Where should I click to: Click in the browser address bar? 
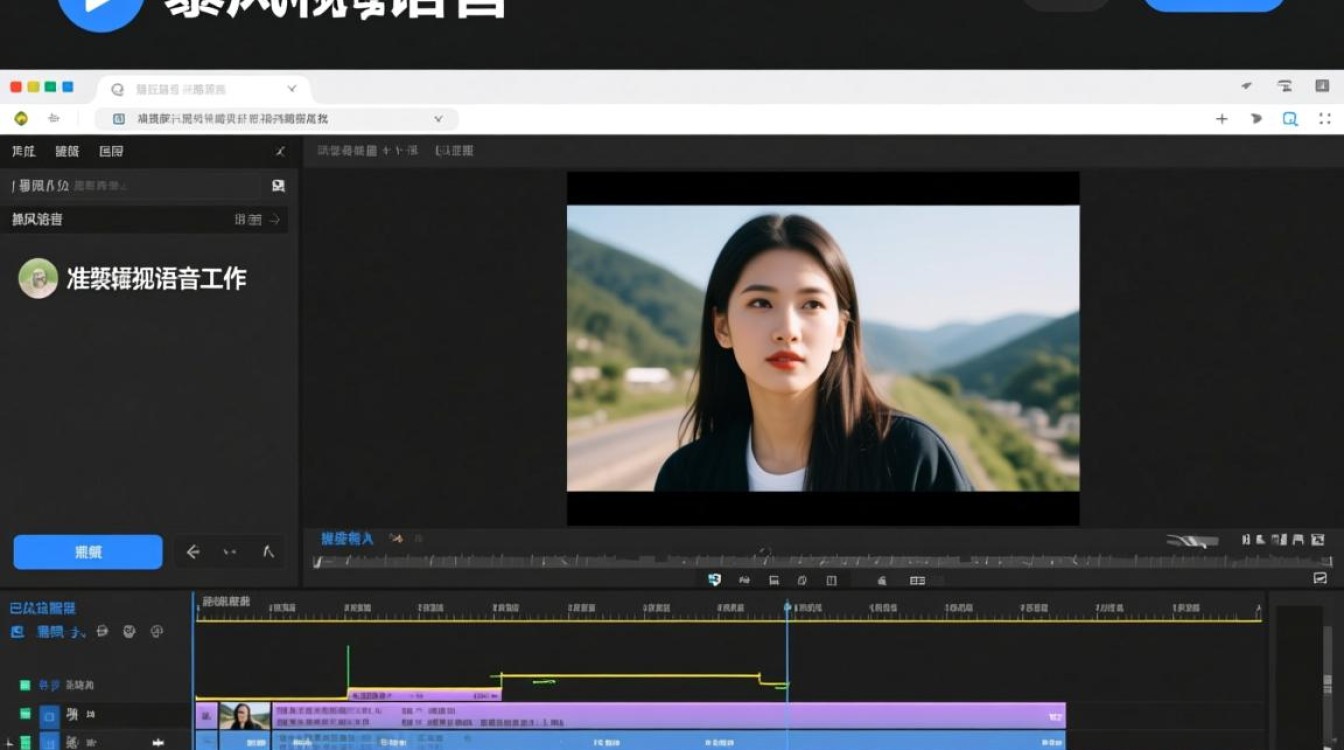pyautogui.click(x=277, y=118)
